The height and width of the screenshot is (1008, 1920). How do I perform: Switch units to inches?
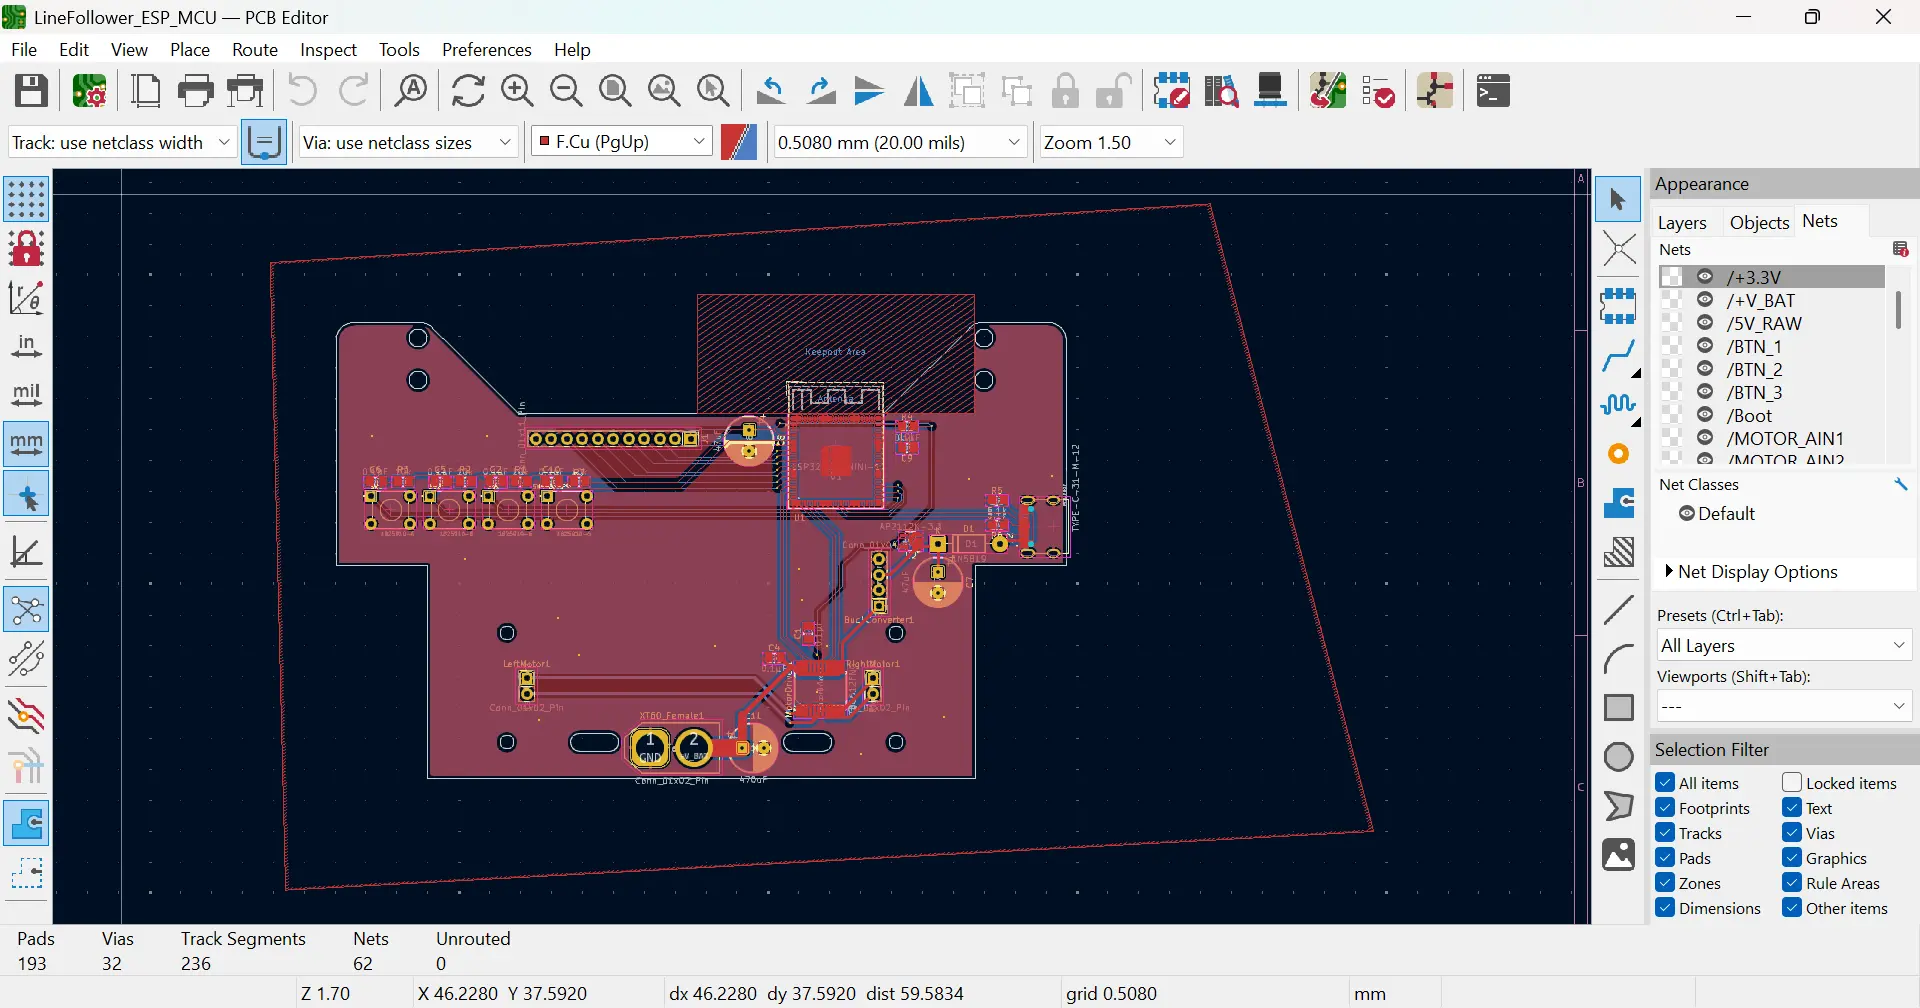[x=26, y=346]
